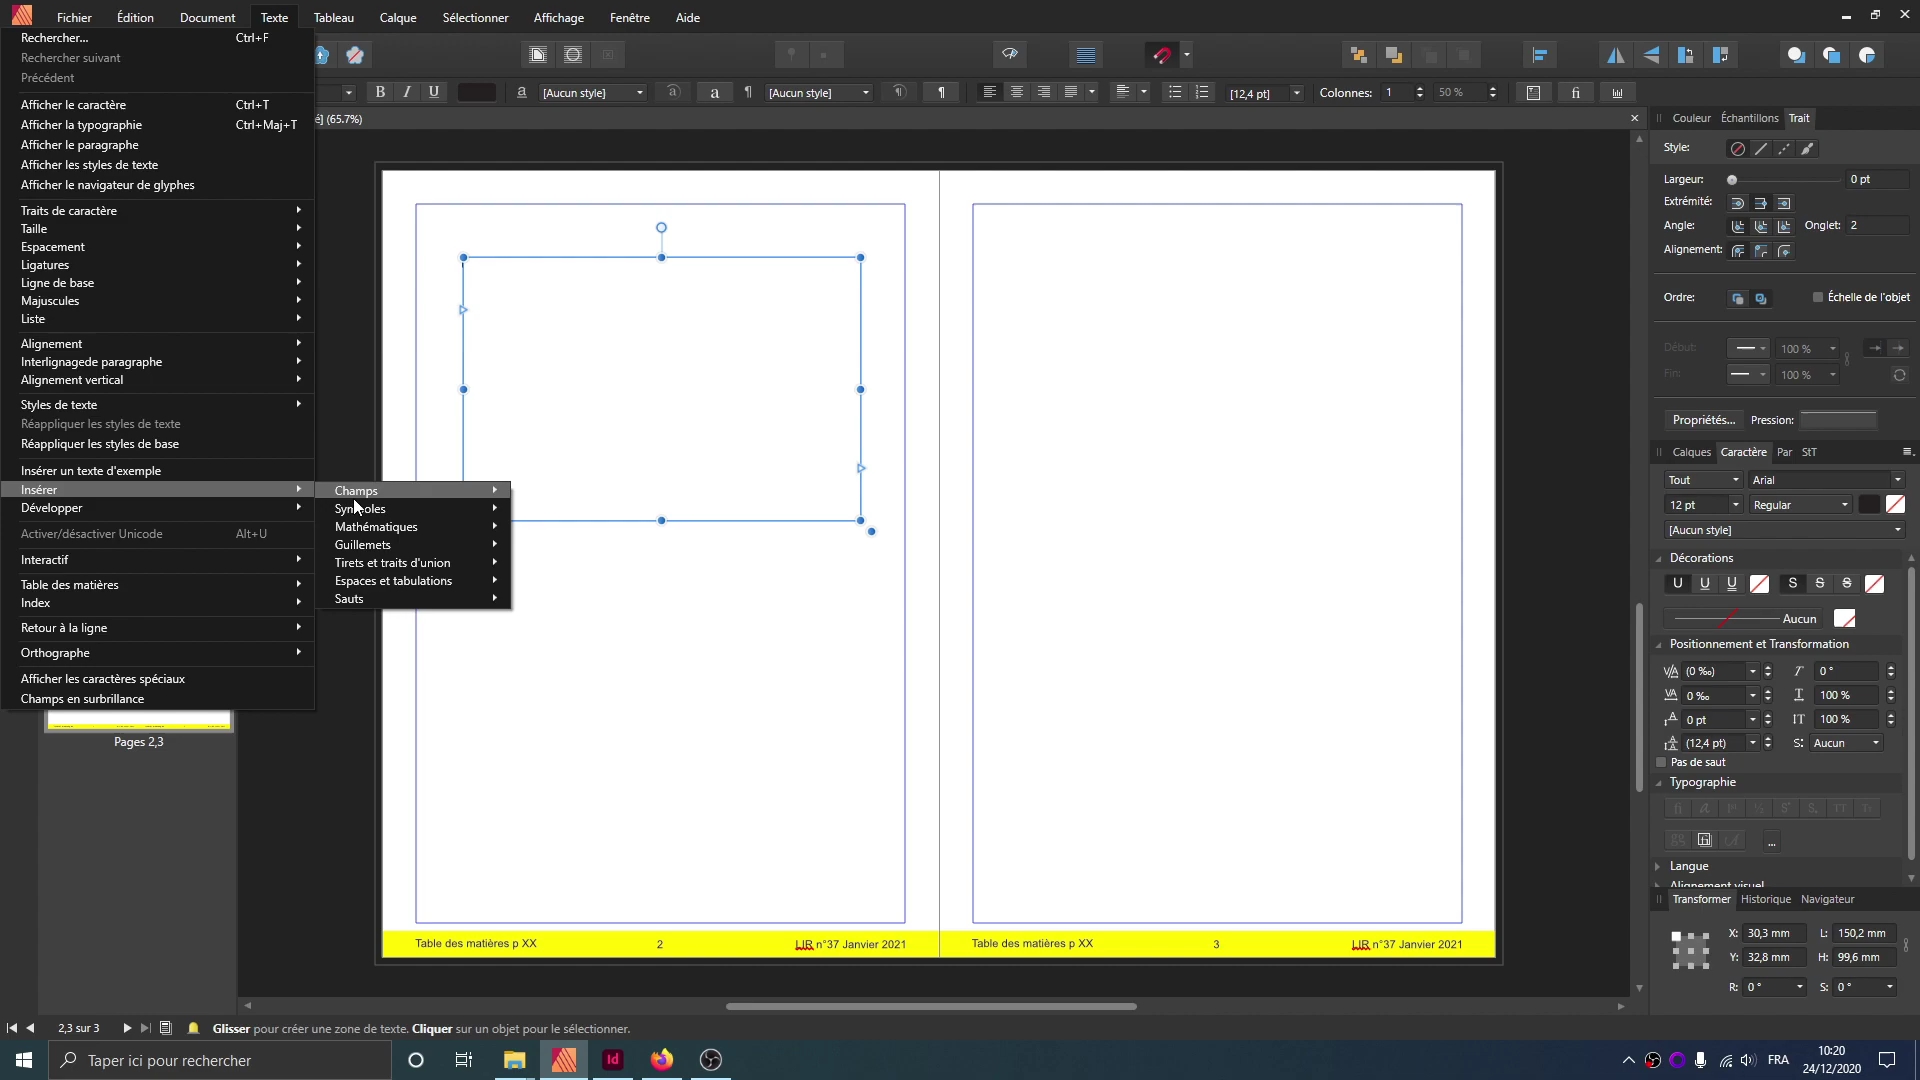The image size is (1920, 1080).
Task: Open the Arial font family dropdown
Action: pos(1825,480)
